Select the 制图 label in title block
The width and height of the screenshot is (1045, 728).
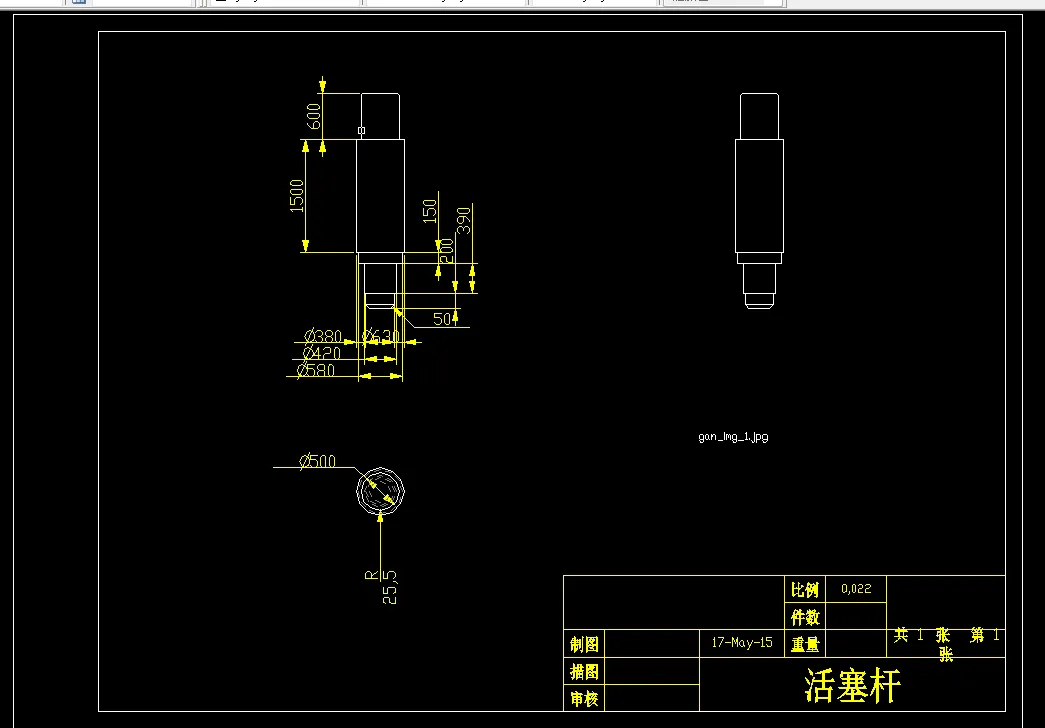click(584, 645)
